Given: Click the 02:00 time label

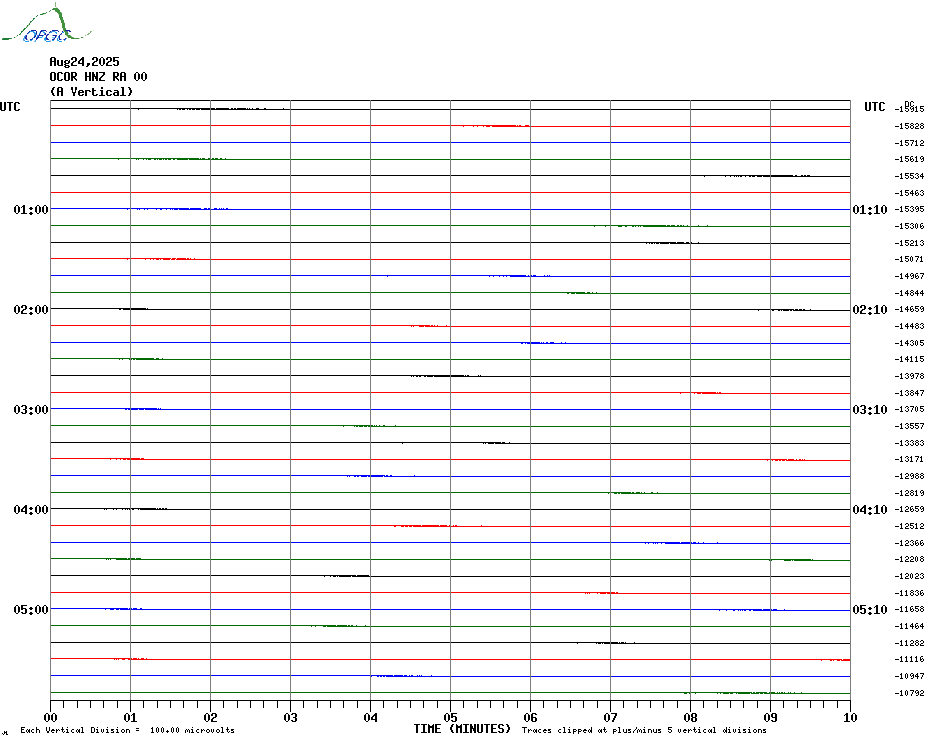Looking at the screenshot, I should [31, 310].
